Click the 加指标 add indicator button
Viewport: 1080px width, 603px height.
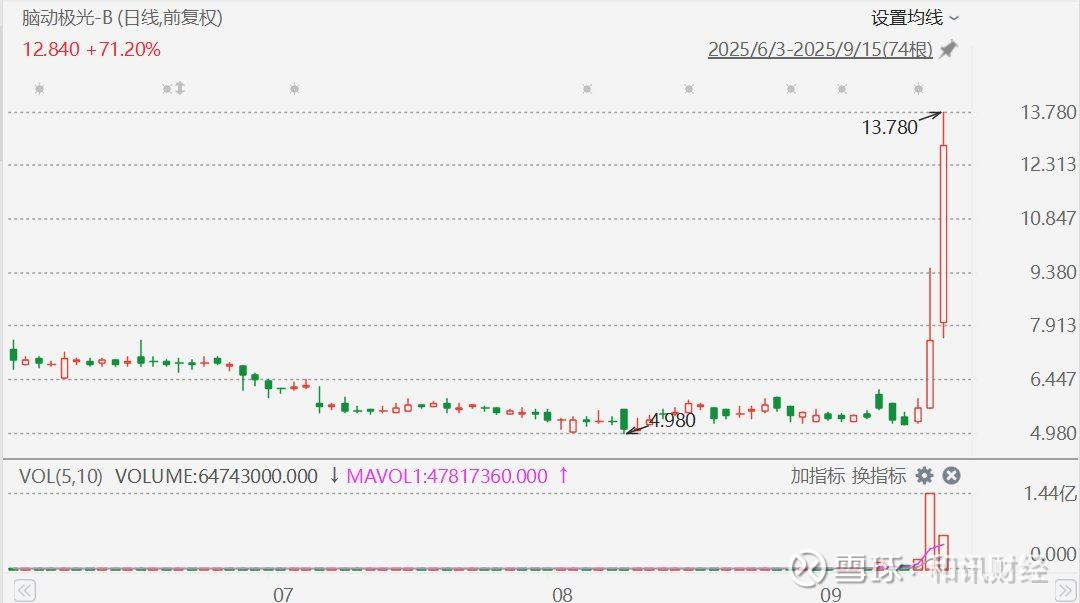click(x=818, y=476)
